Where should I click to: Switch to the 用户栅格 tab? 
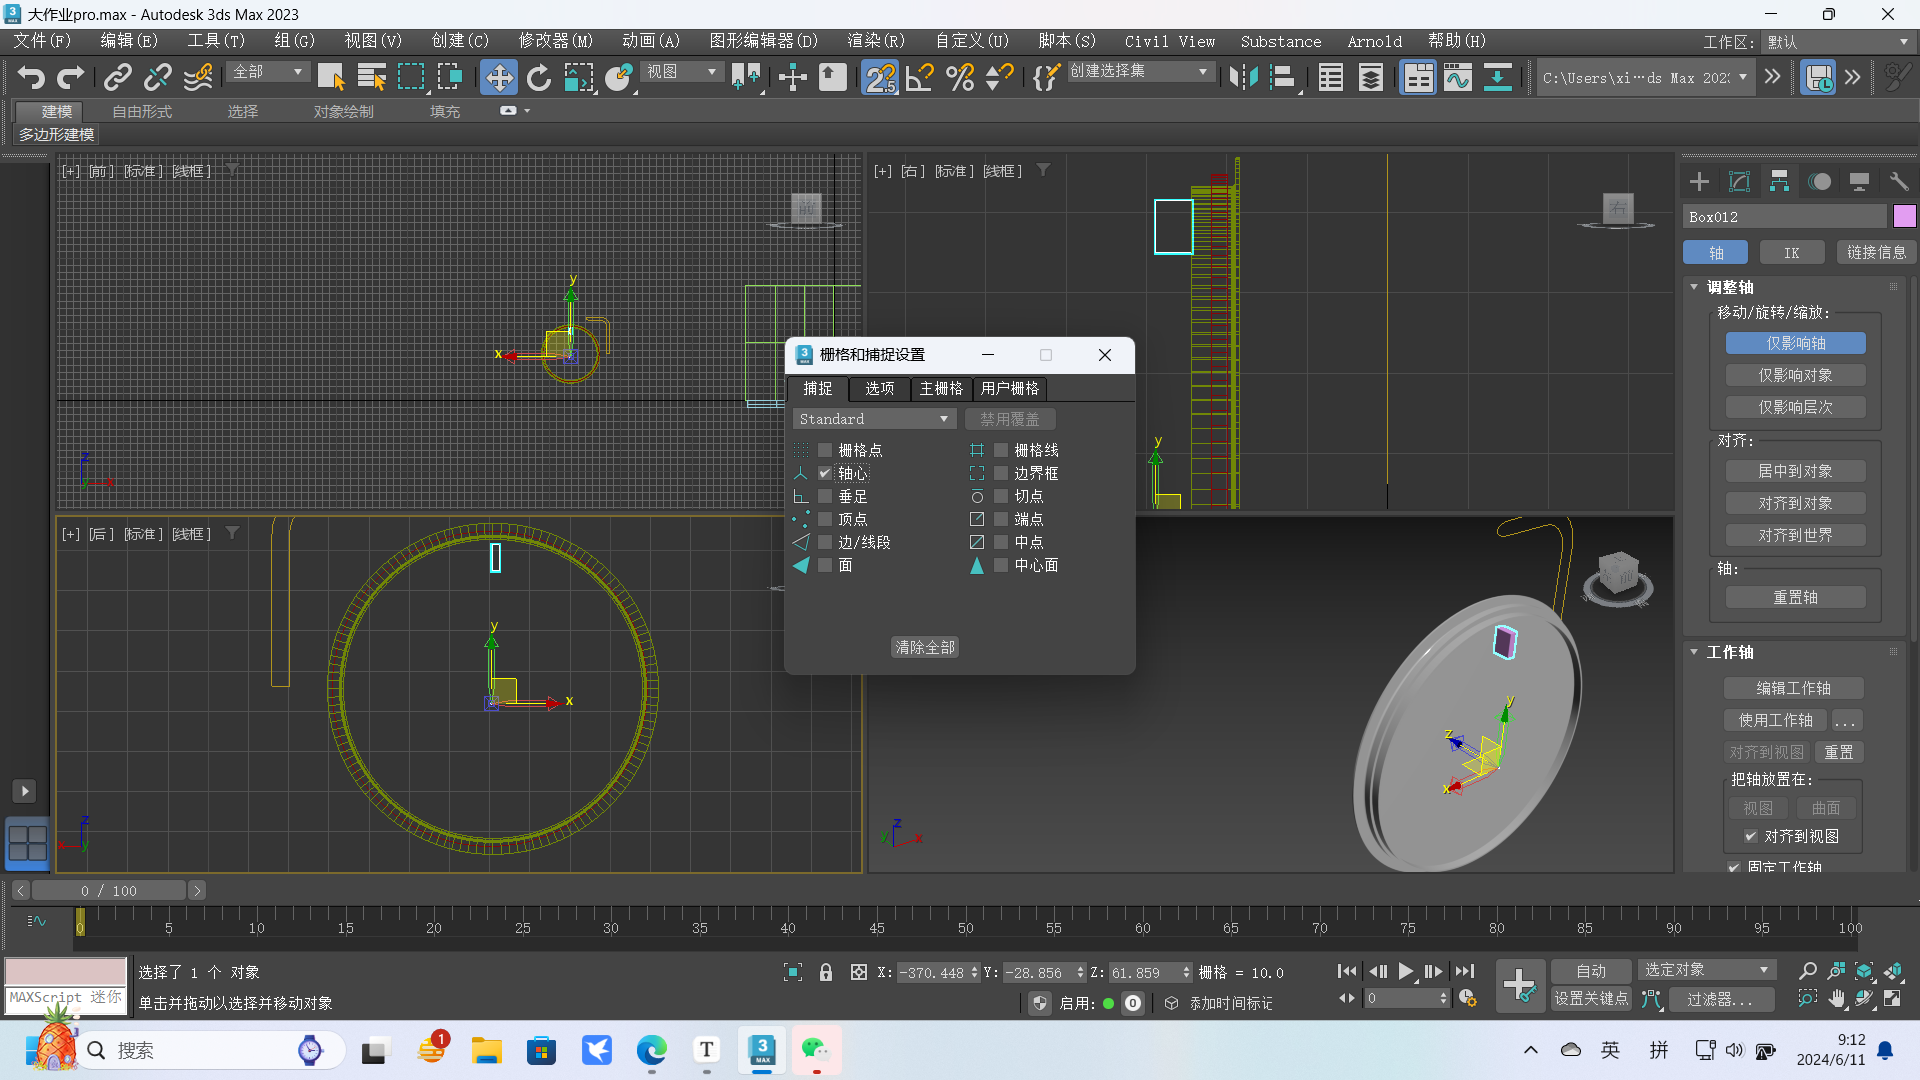pos(1009,388)
